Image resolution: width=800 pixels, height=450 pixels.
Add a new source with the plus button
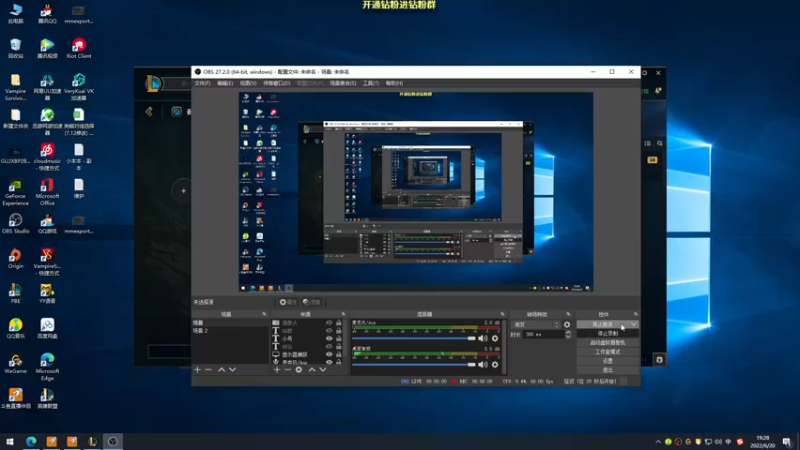click(277, 369)
